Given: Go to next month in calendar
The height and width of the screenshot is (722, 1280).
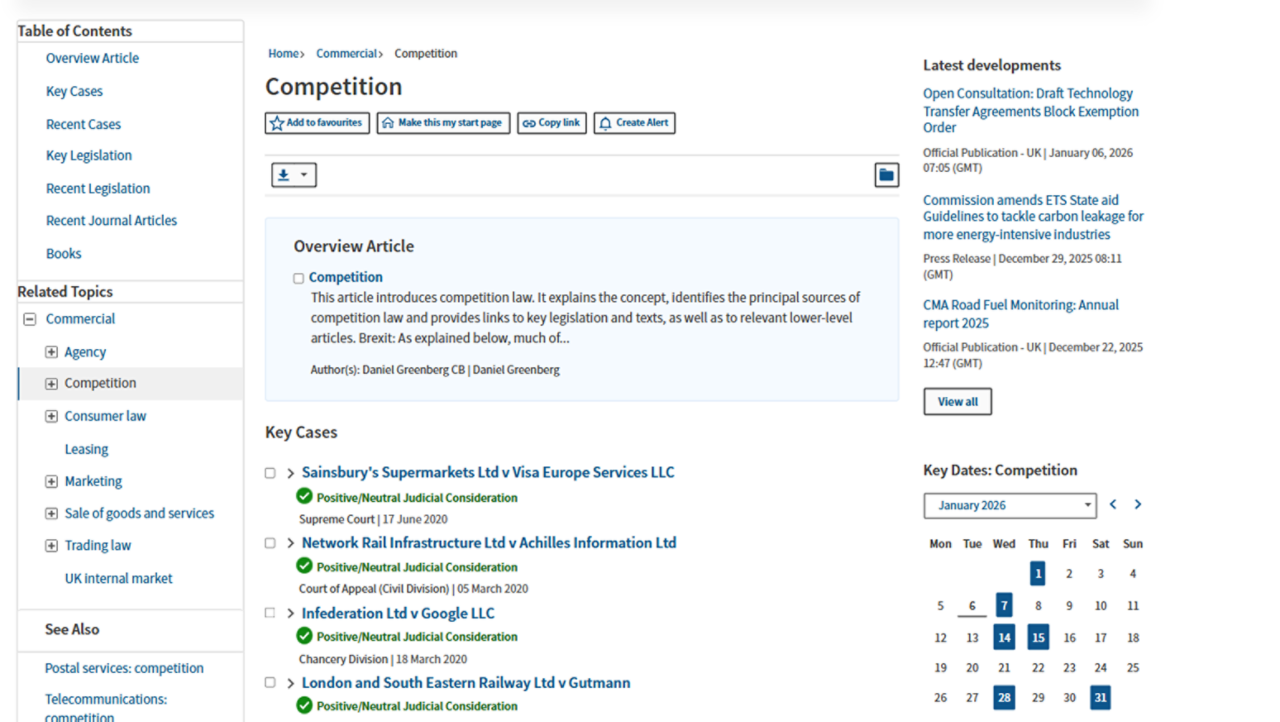Looking at the screenshot, I should pos(1138,505).
